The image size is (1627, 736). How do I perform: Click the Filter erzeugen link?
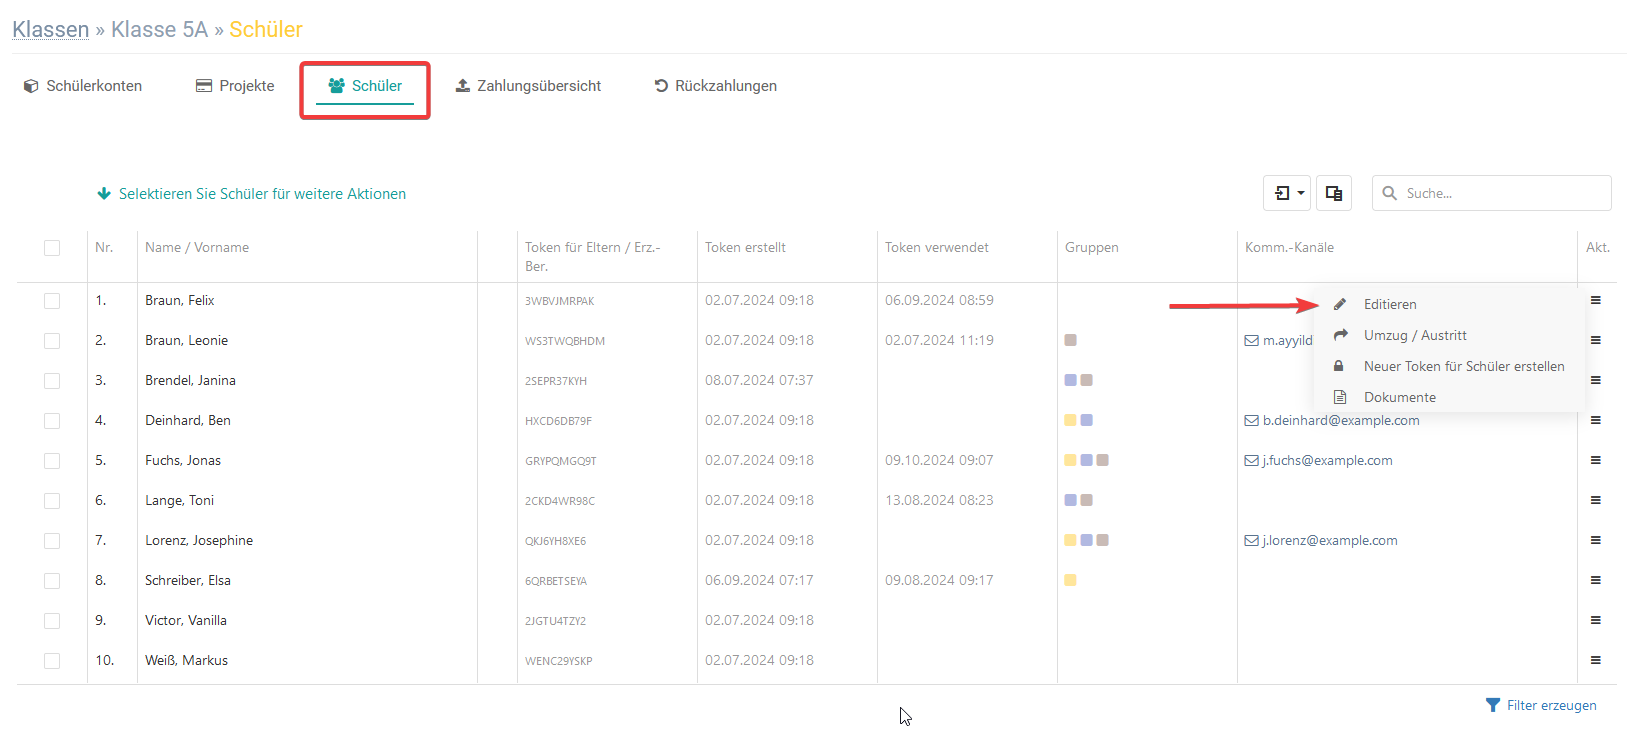1551,705
